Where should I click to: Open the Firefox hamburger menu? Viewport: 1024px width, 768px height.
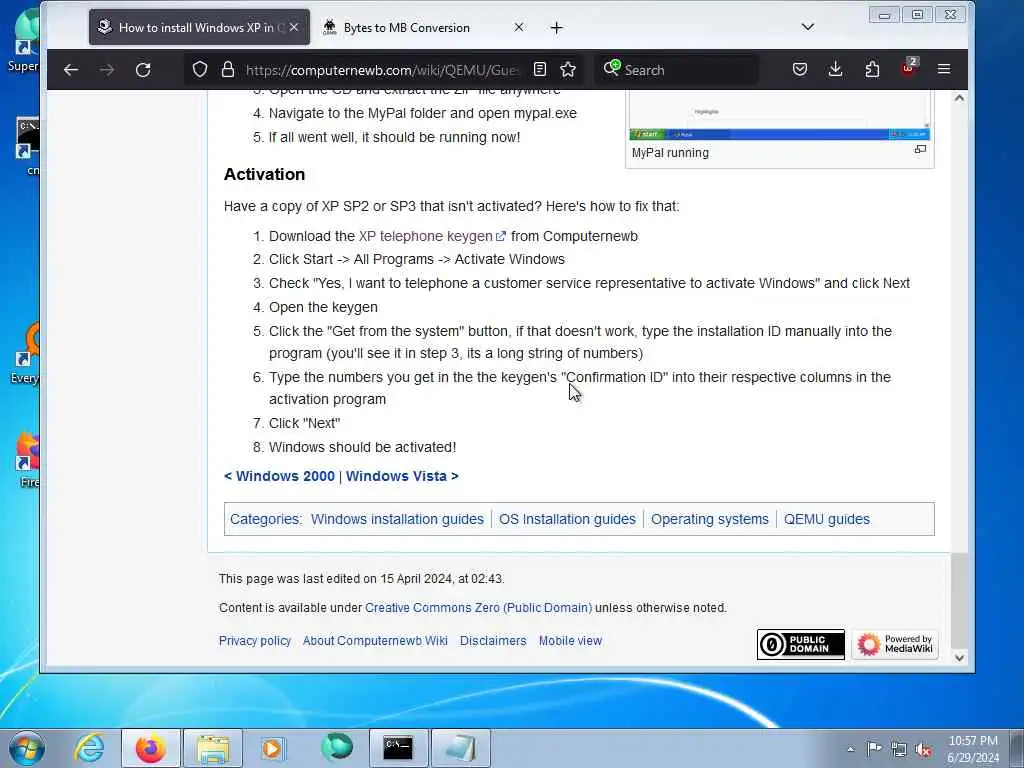click(x=944, y=69)
